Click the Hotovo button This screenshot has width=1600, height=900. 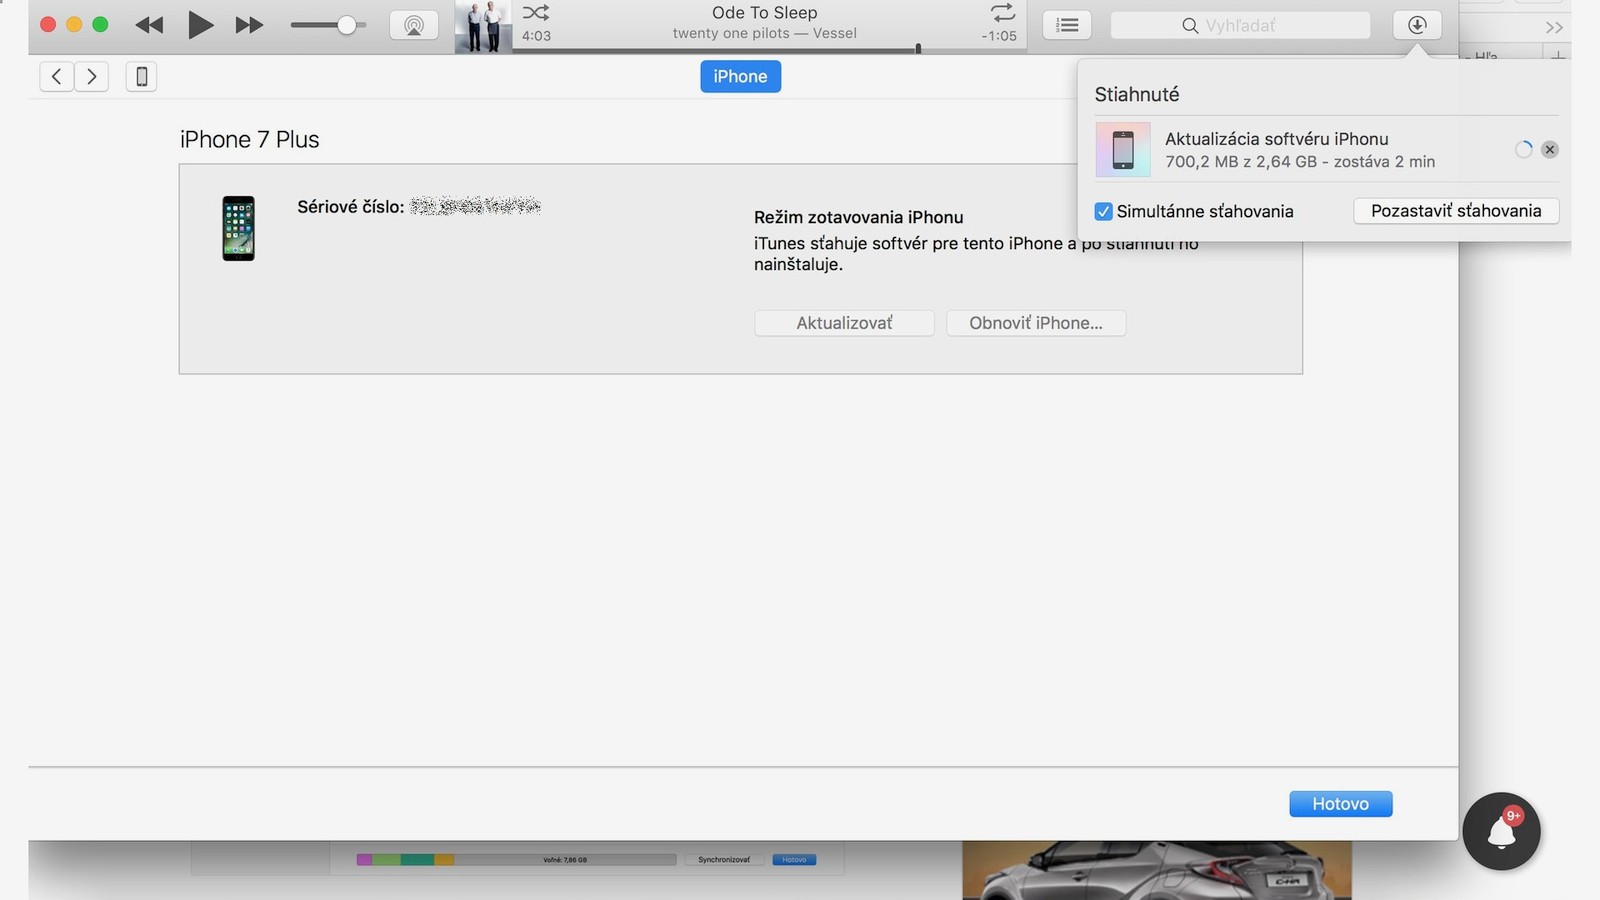1340,804
